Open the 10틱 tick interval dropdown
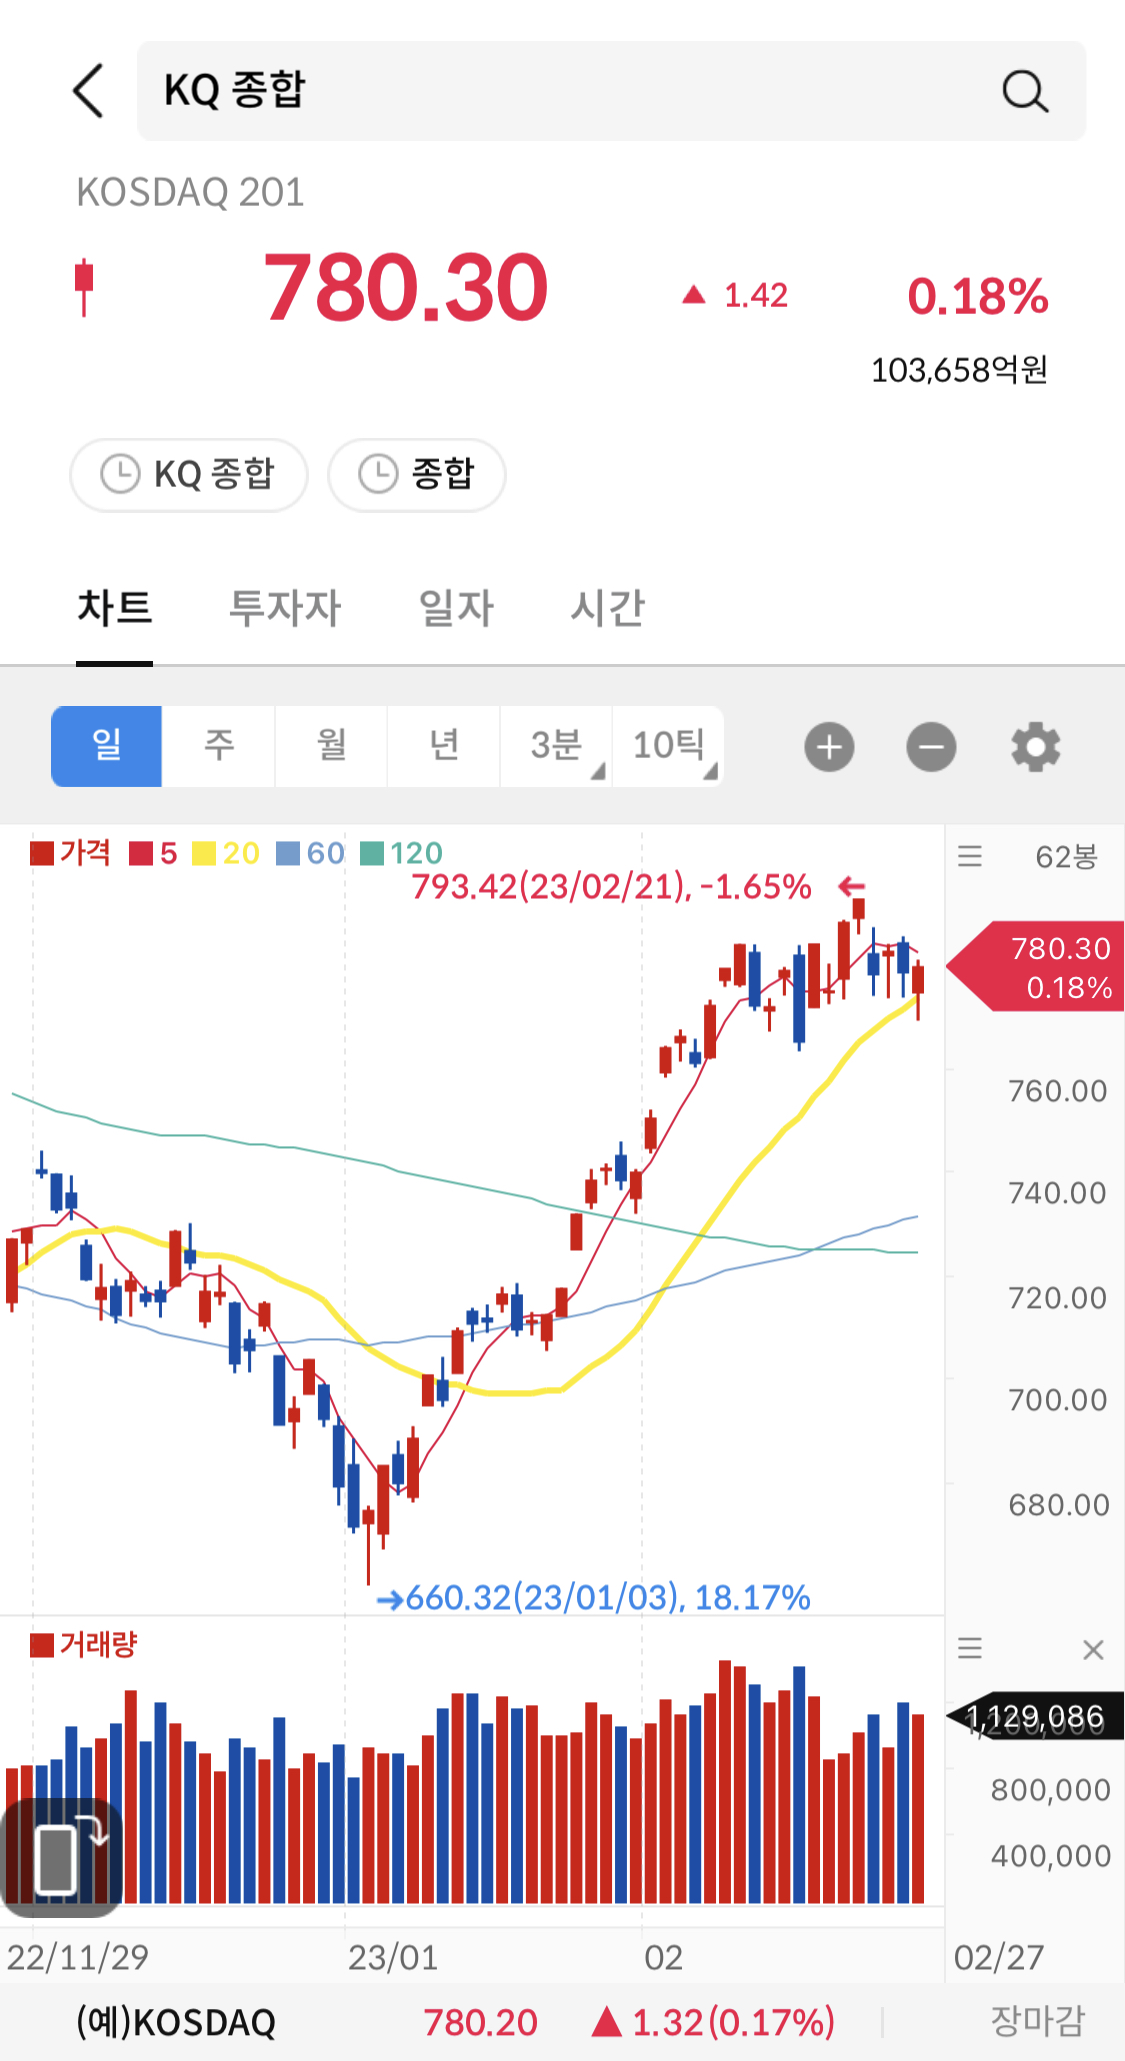The width and height of the screenshot is (1125, 2061). [668, 746]
